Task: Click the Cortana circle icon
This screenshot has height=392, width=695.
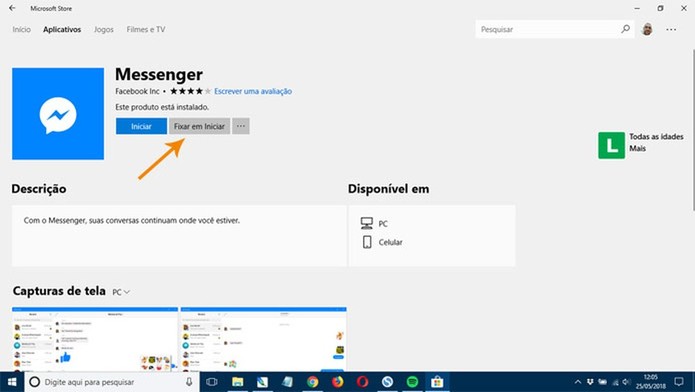Action: coord(35,382)
